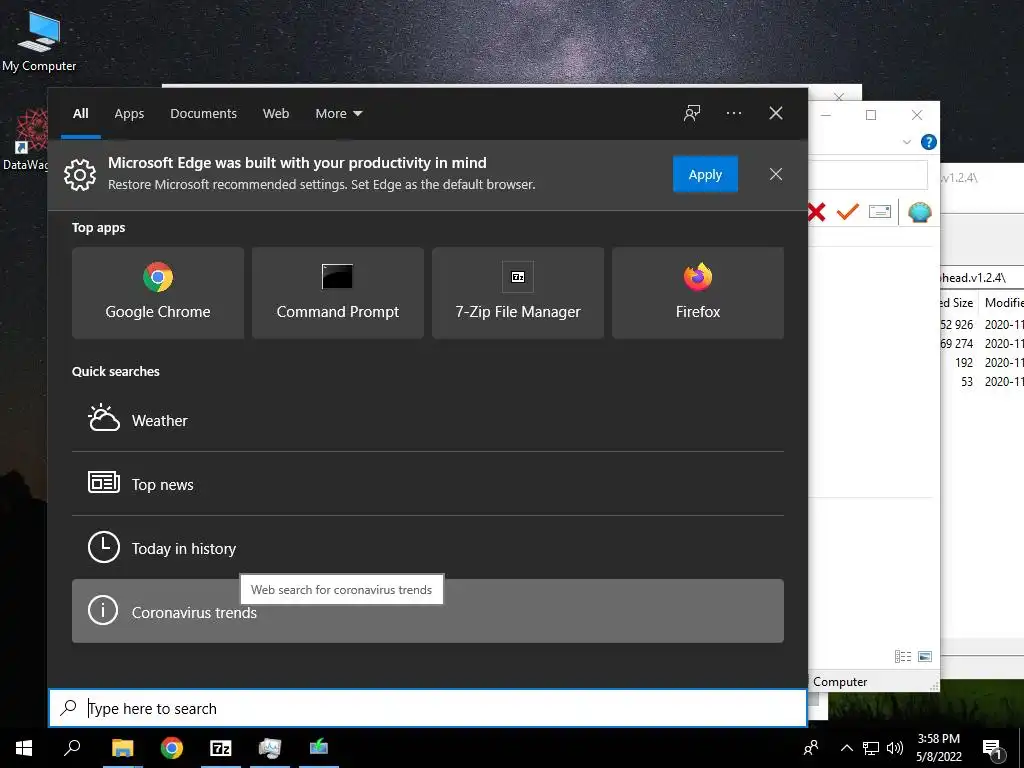Open the volume control tray icon
This screenshot has width=1024, height=768.
[895, 748]
